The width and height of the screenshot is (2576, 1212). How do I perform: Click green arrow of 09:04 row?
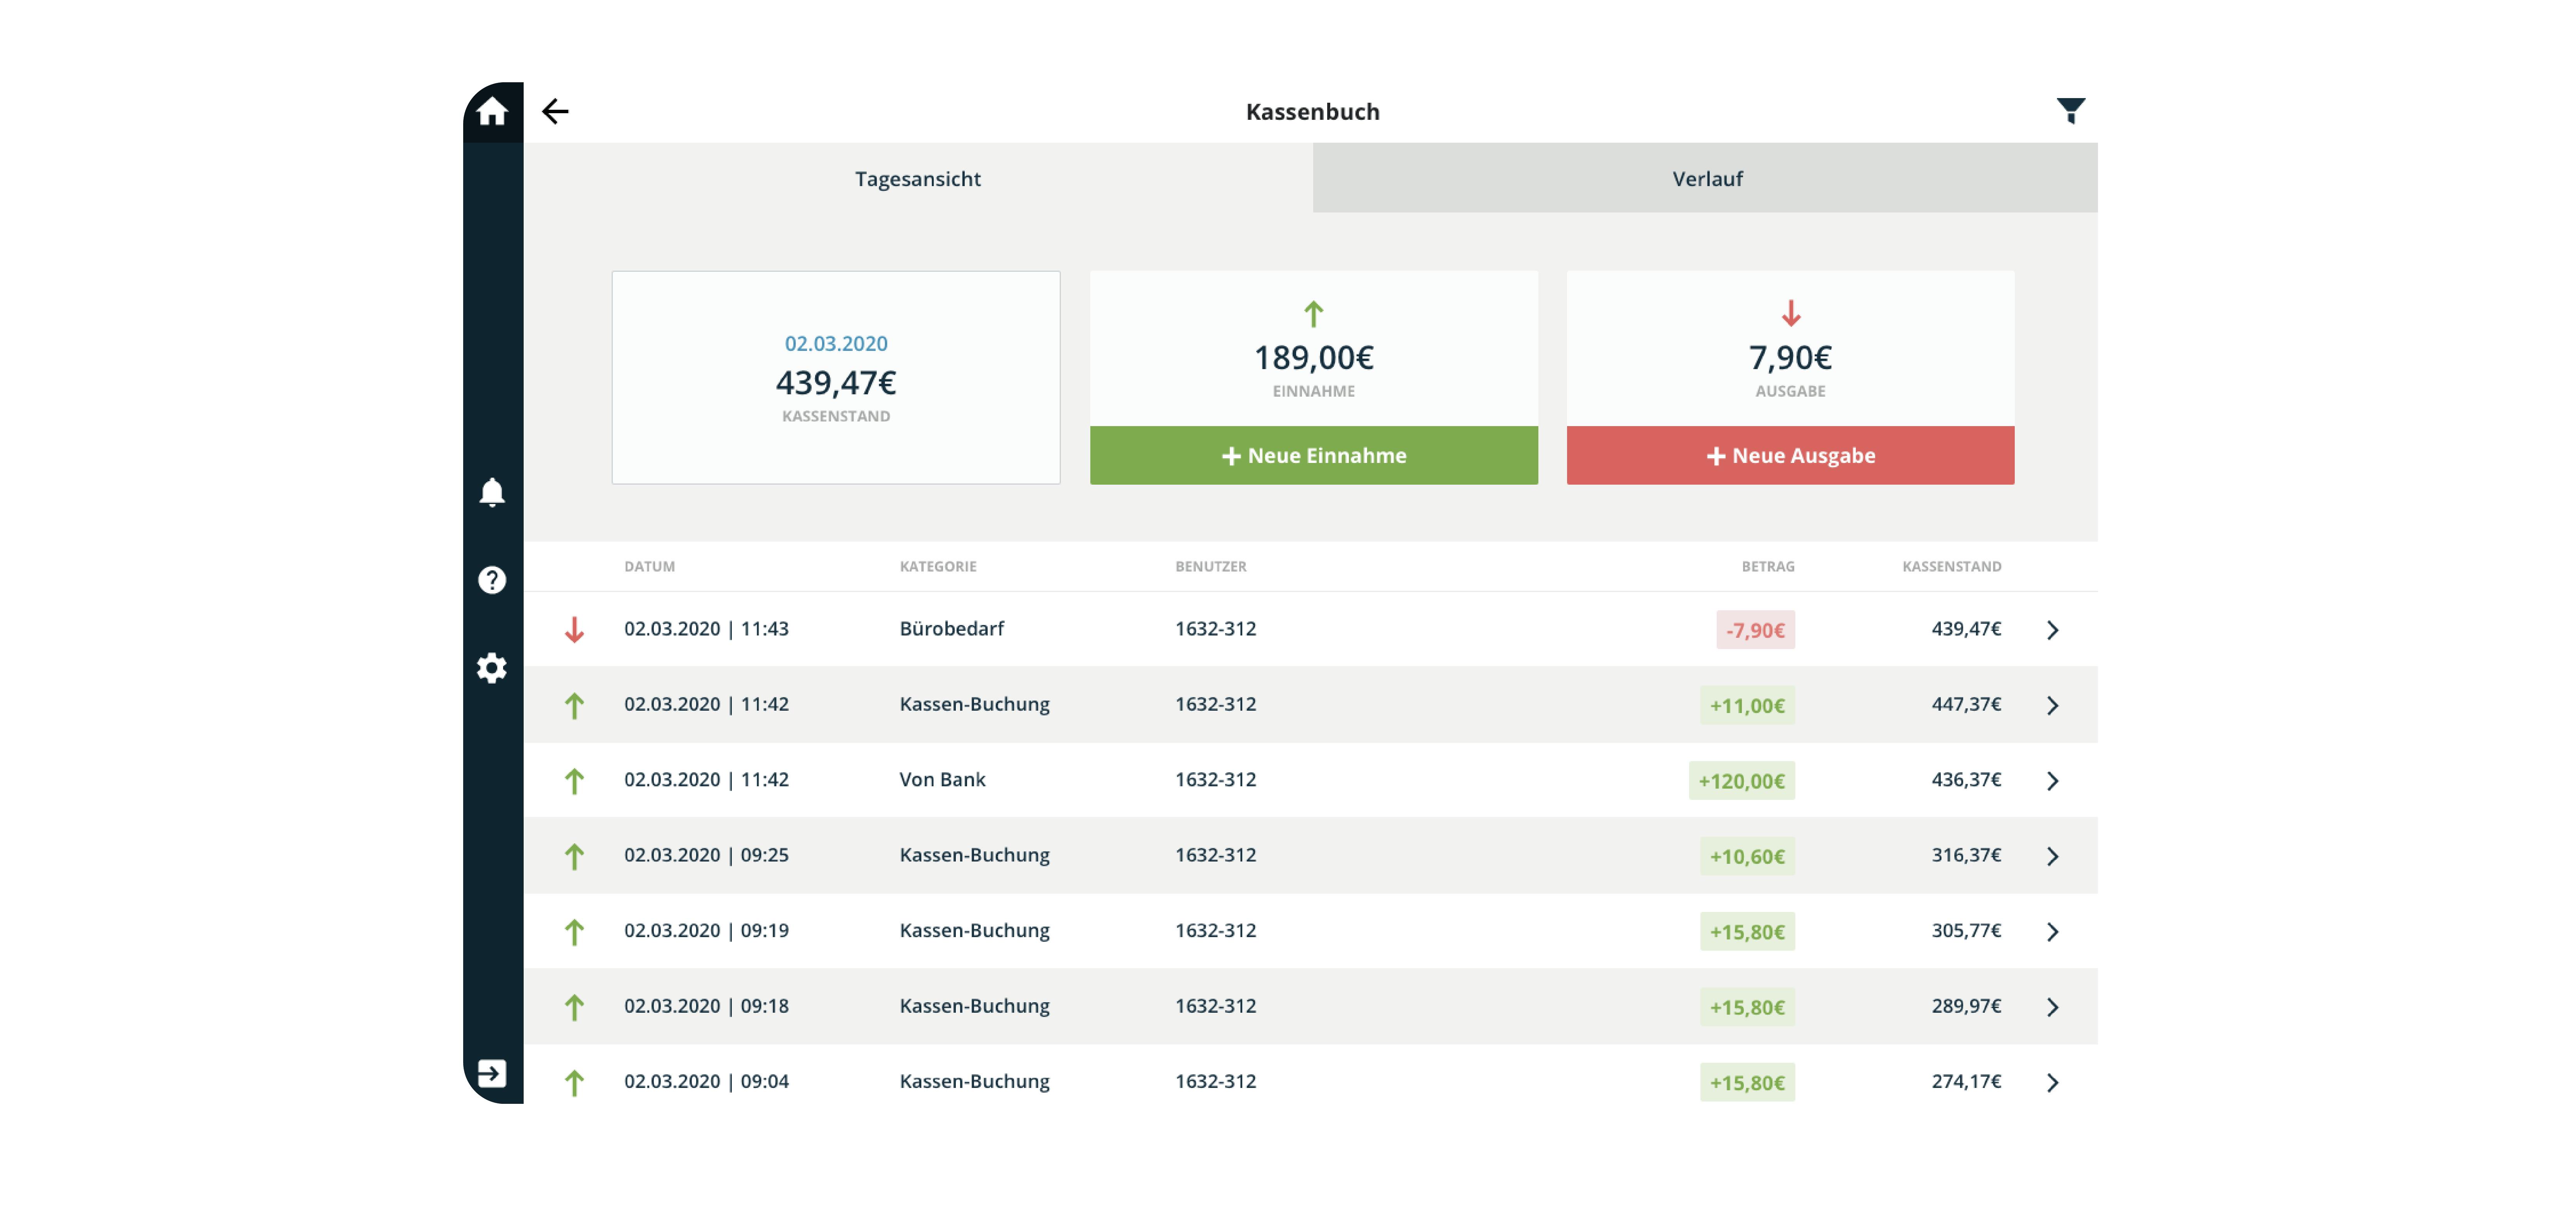point(574,1082)
